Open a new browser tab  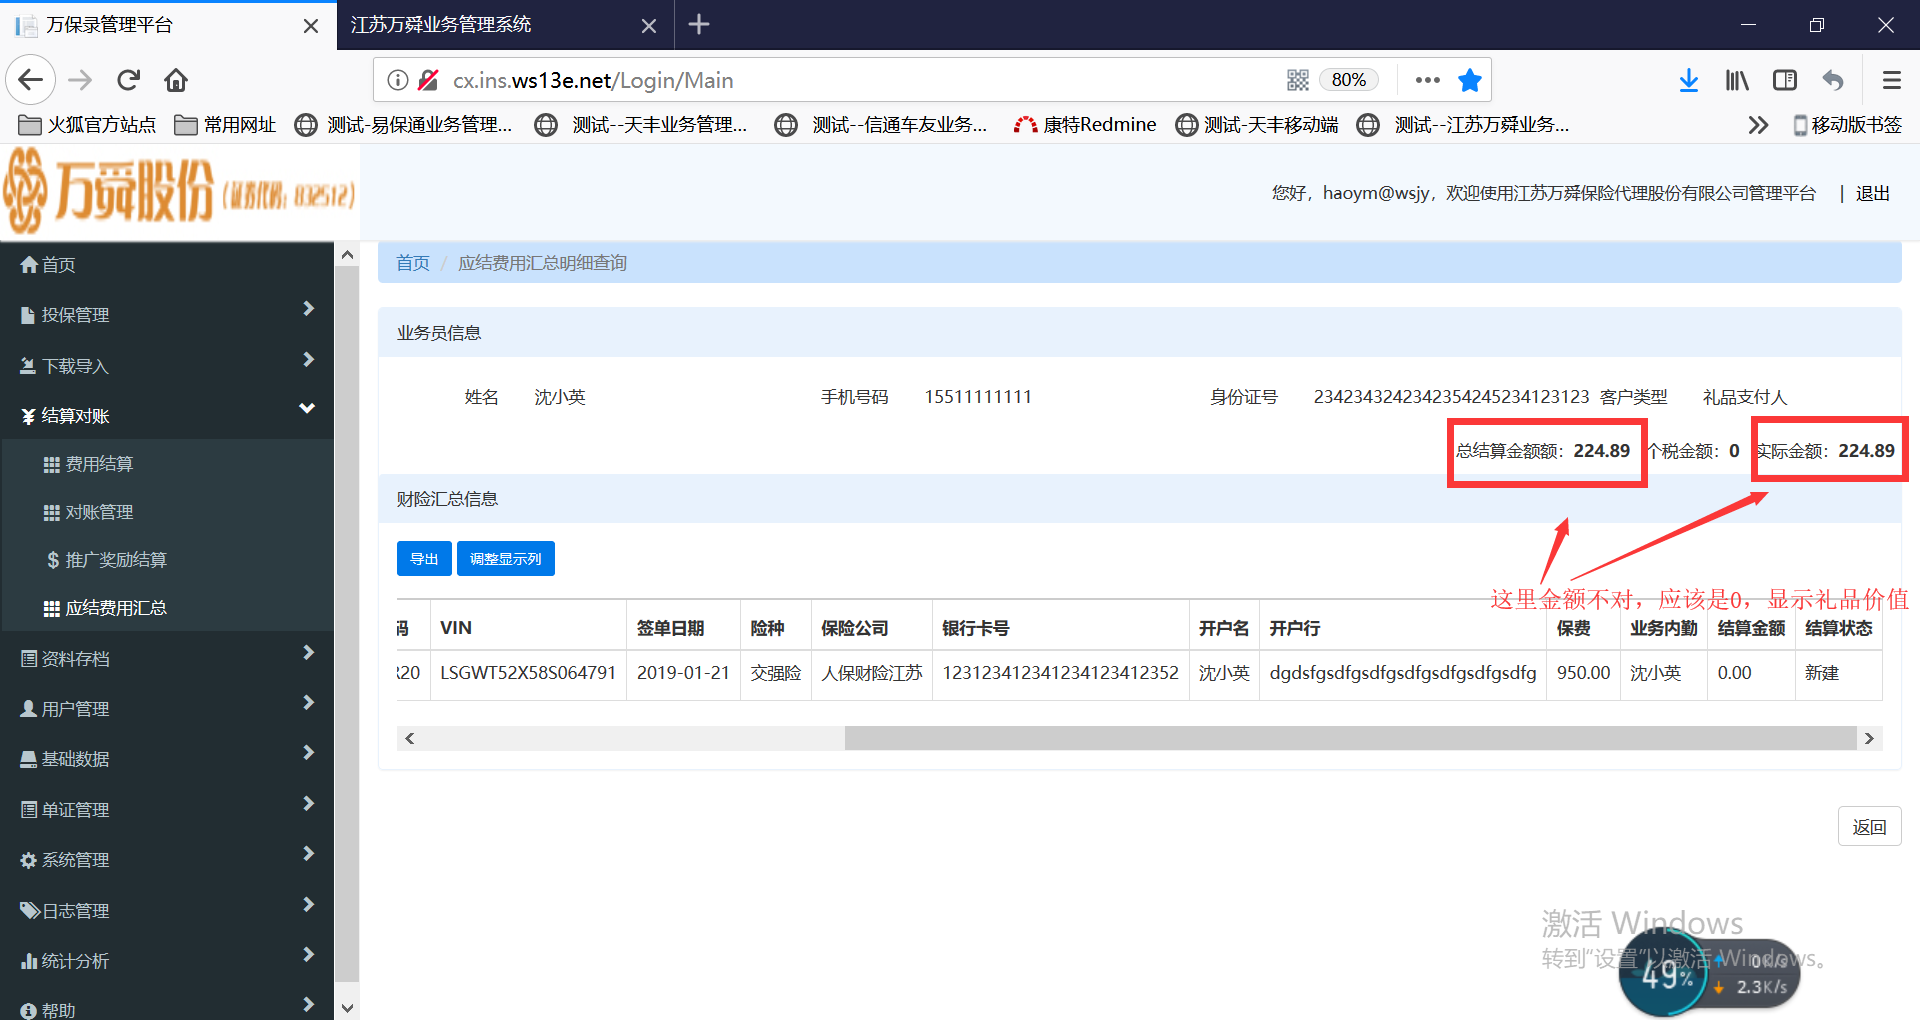[x=699, y=25]
